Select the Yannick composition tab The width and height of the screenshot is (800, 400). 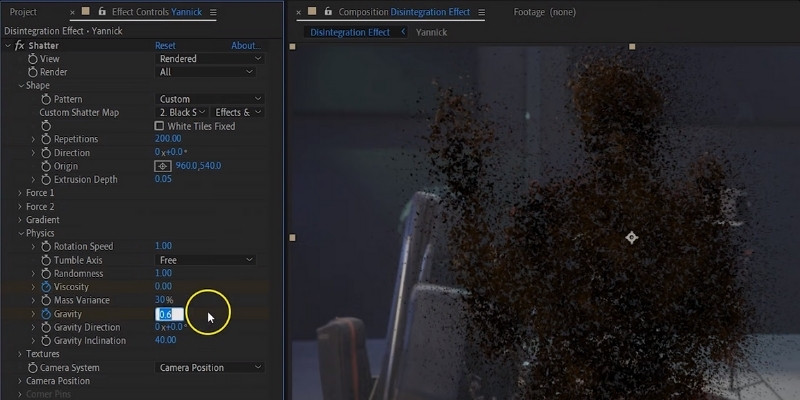tap(432, 32)
